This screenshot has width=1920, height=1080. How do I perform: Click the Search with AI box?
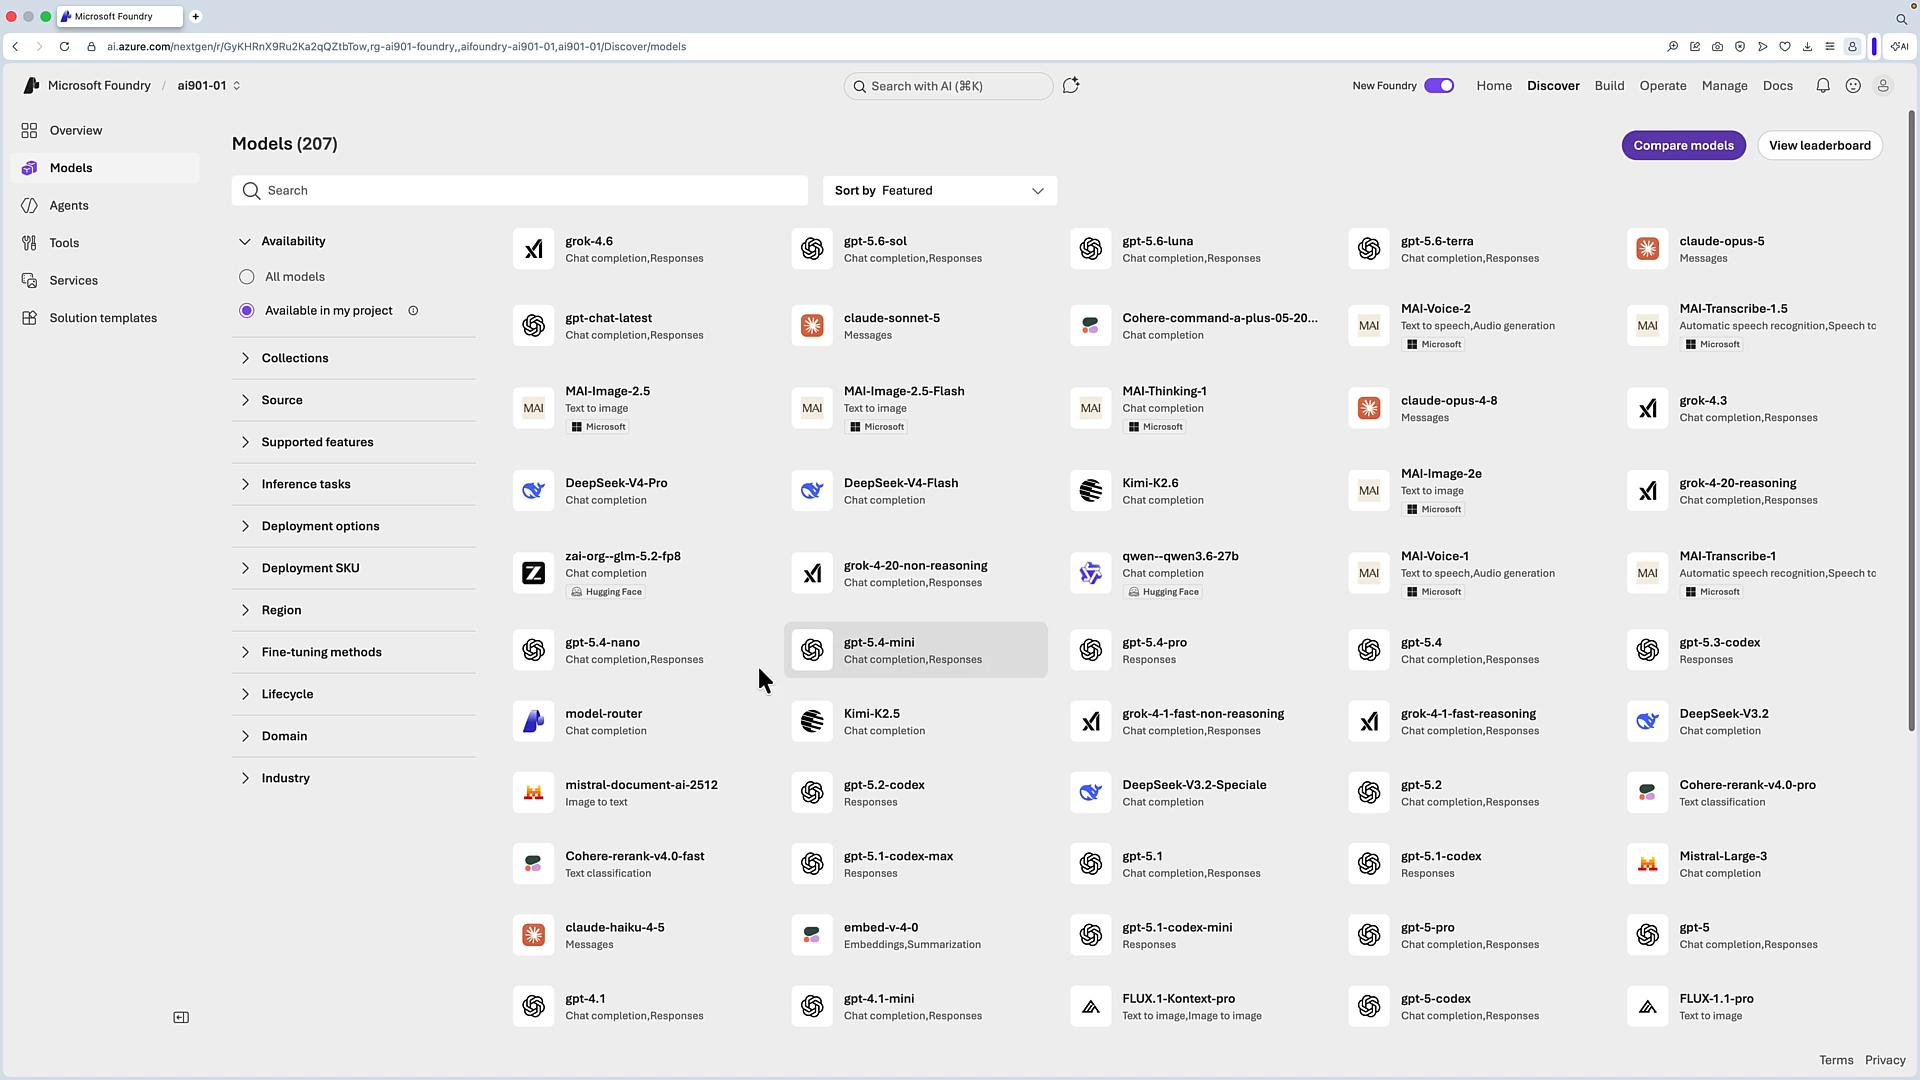click(948, 86)
